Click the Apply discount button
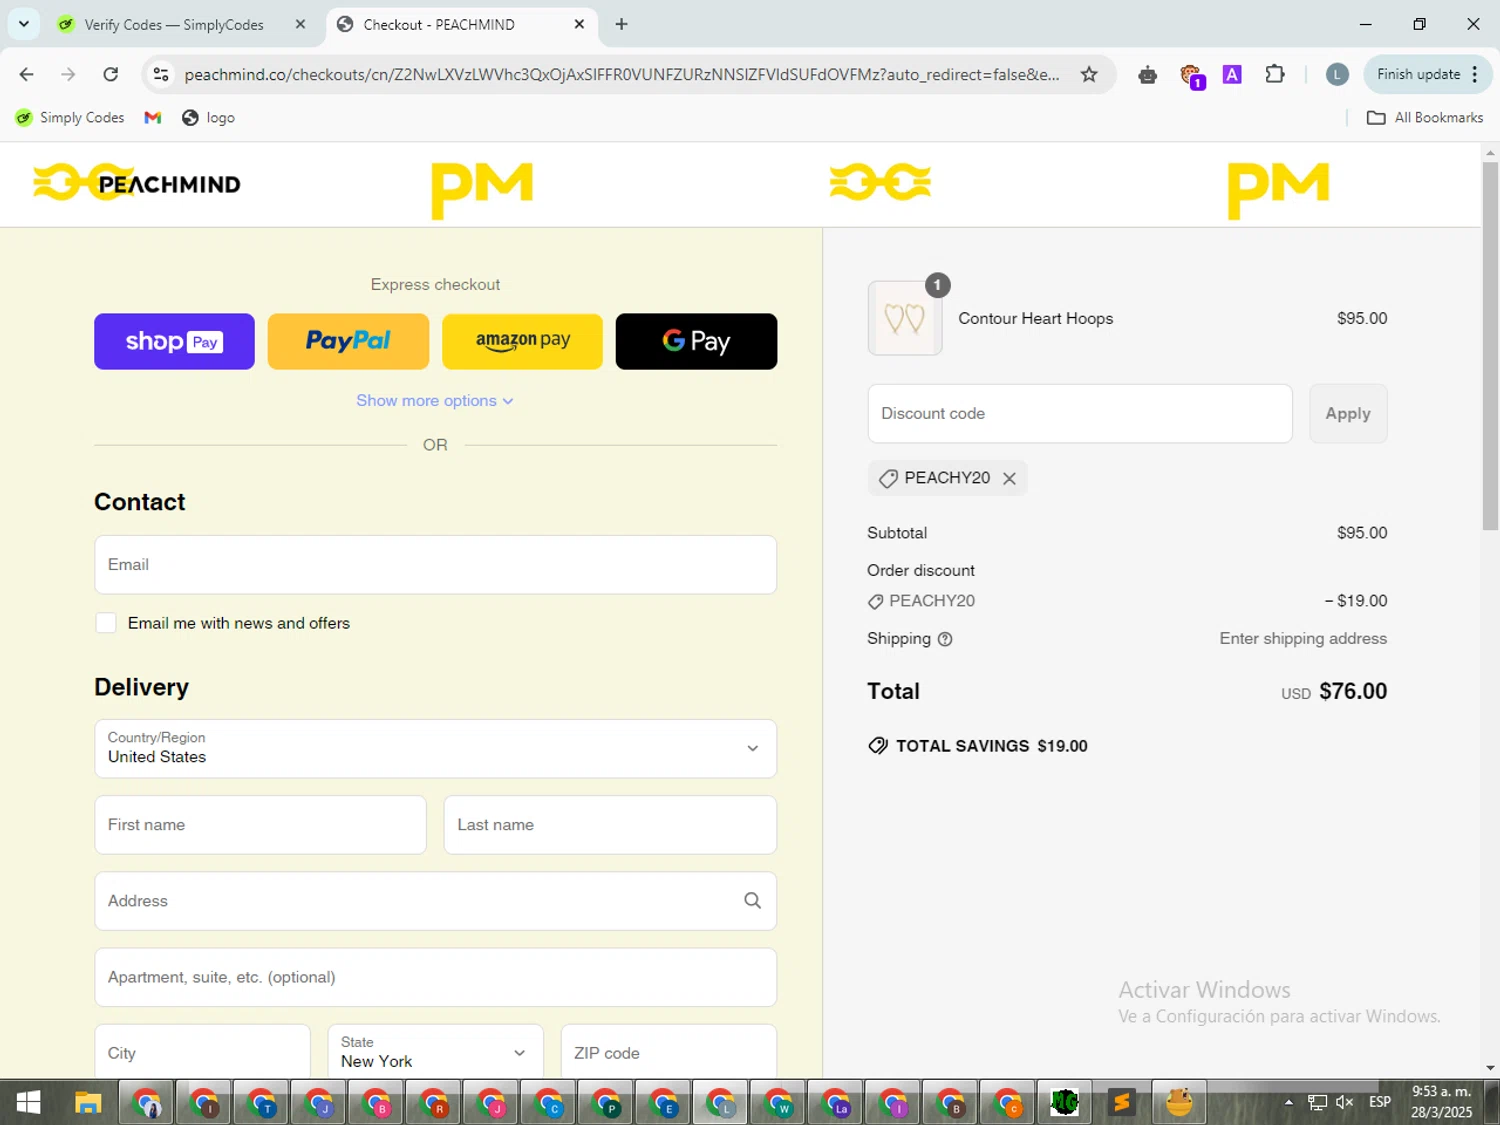This screenshot has height=1125, width=1500. (1348, 414)
